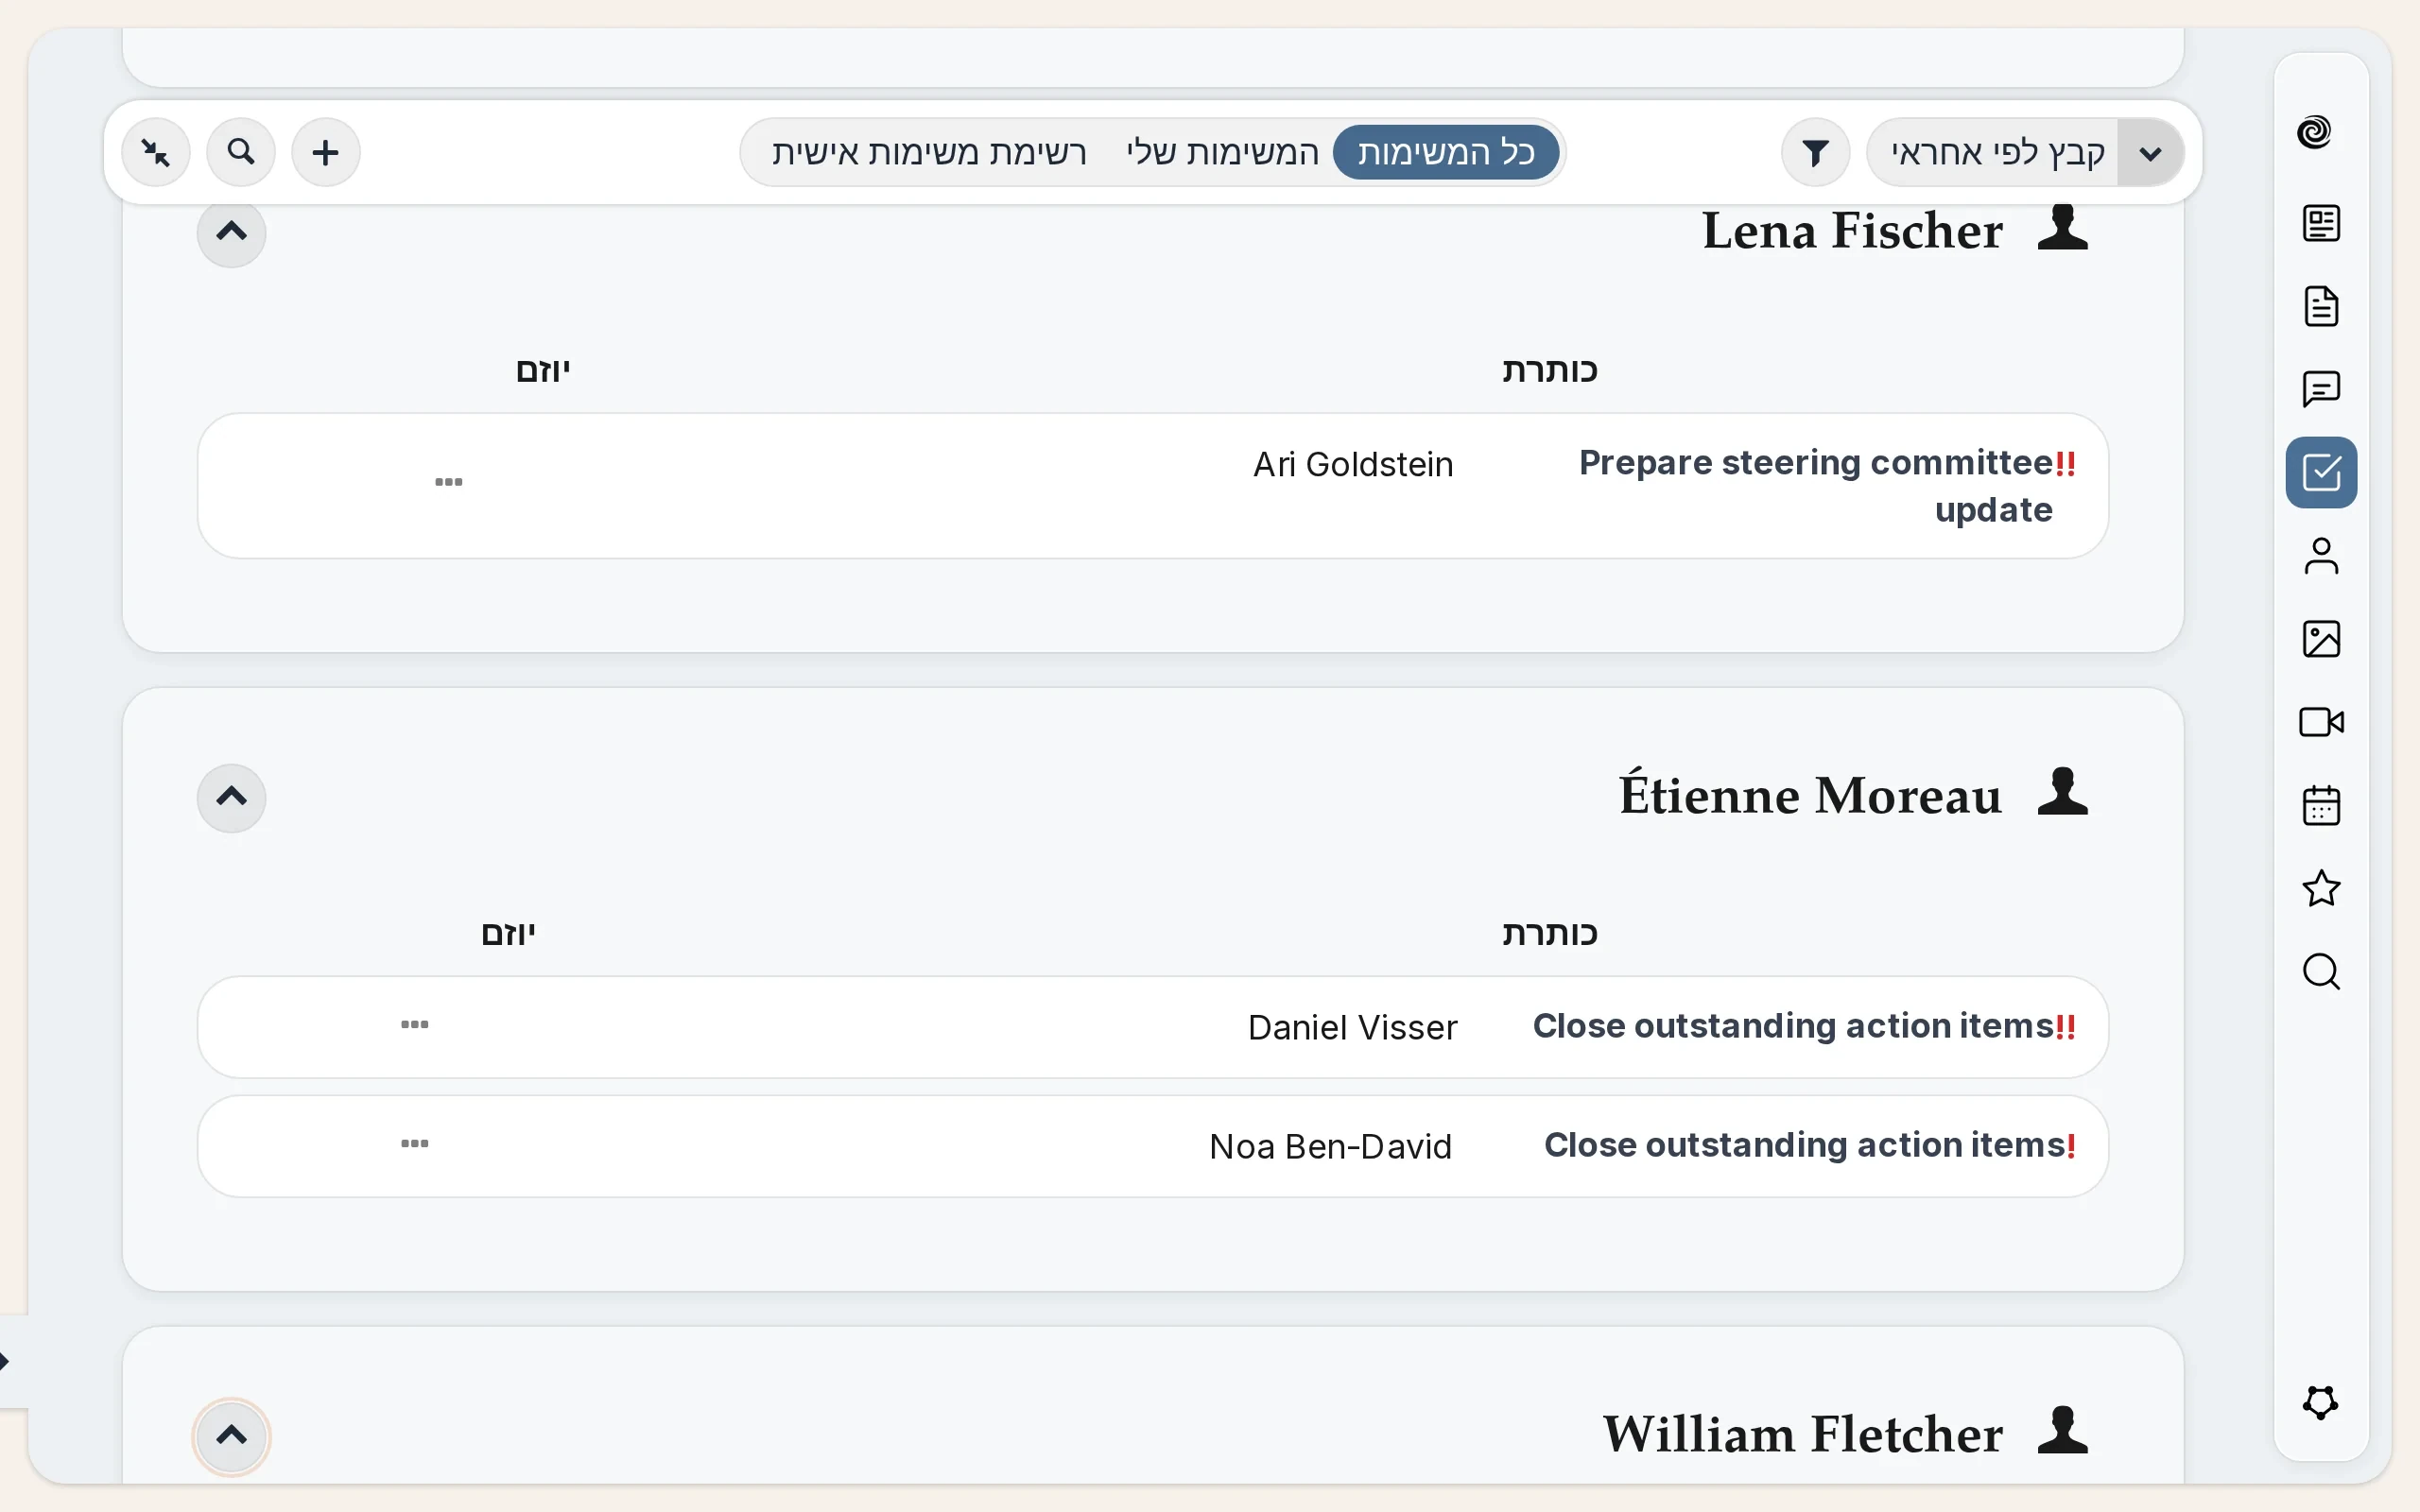The width and height of the screenshot is (2420, 1512).
Task: Click the toolbar search magnifier button
Action: tap(240, 152)
